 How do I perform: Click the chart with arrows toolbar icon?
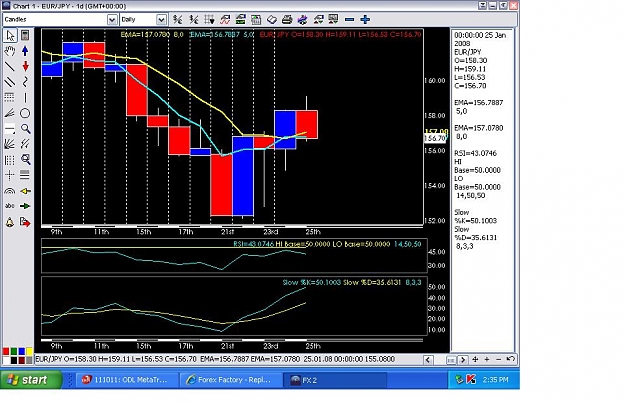click(x=318, y=19)
